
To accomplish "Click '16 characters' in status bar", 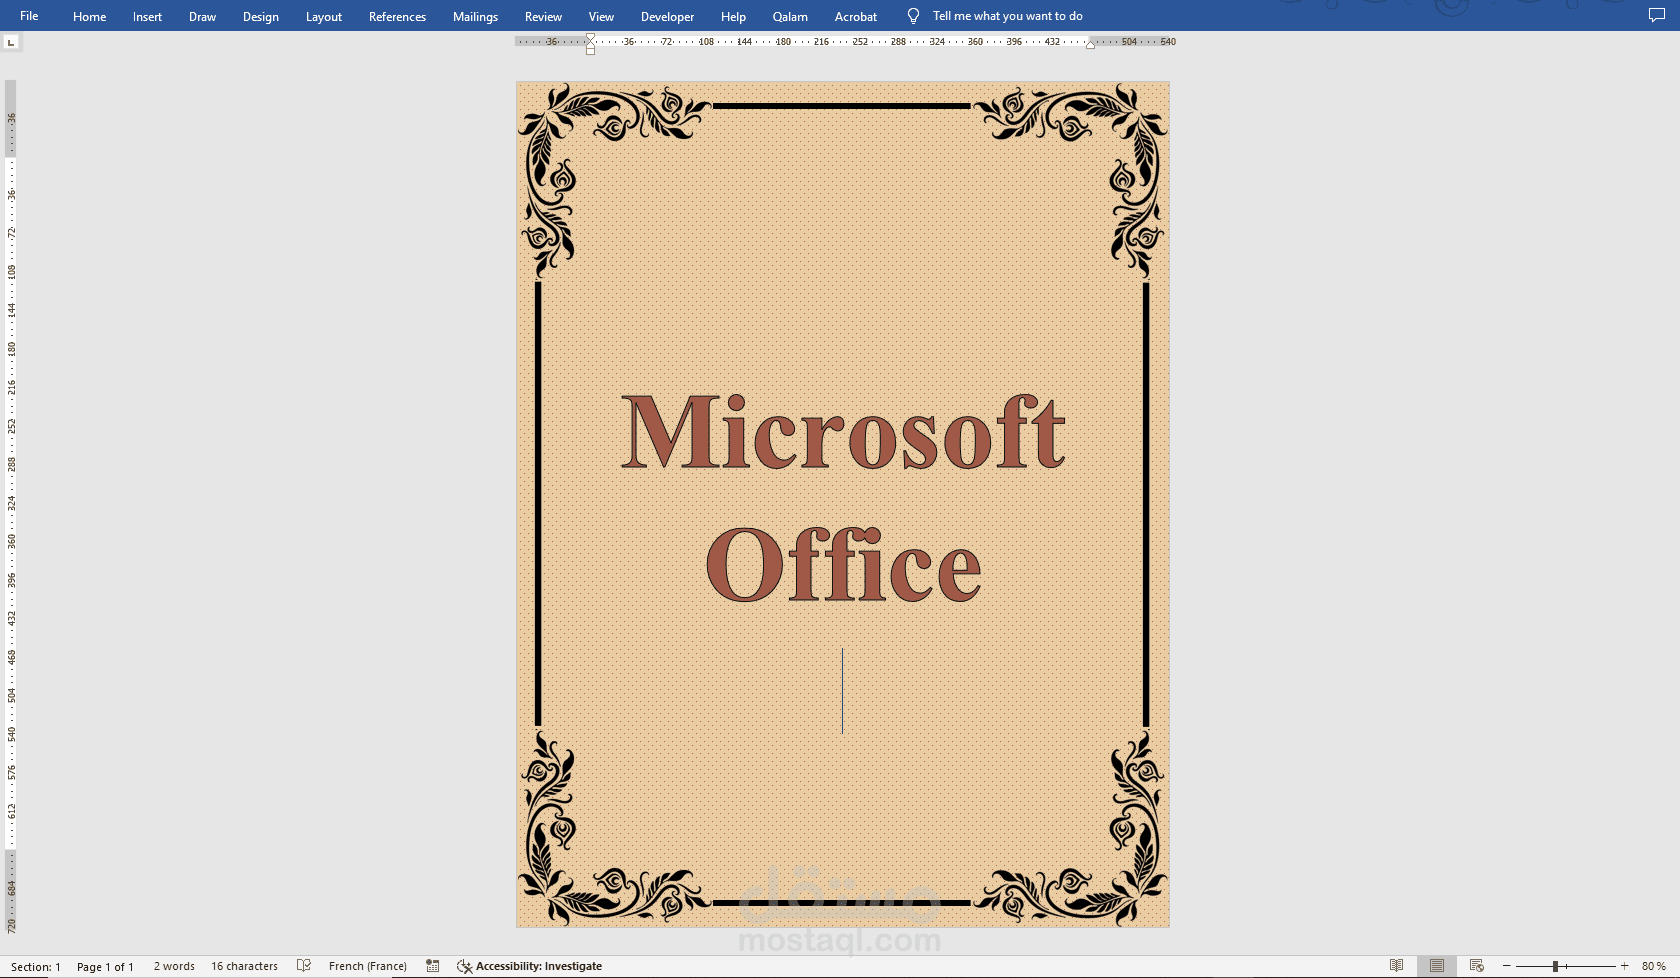I will (x=244, y=967).
